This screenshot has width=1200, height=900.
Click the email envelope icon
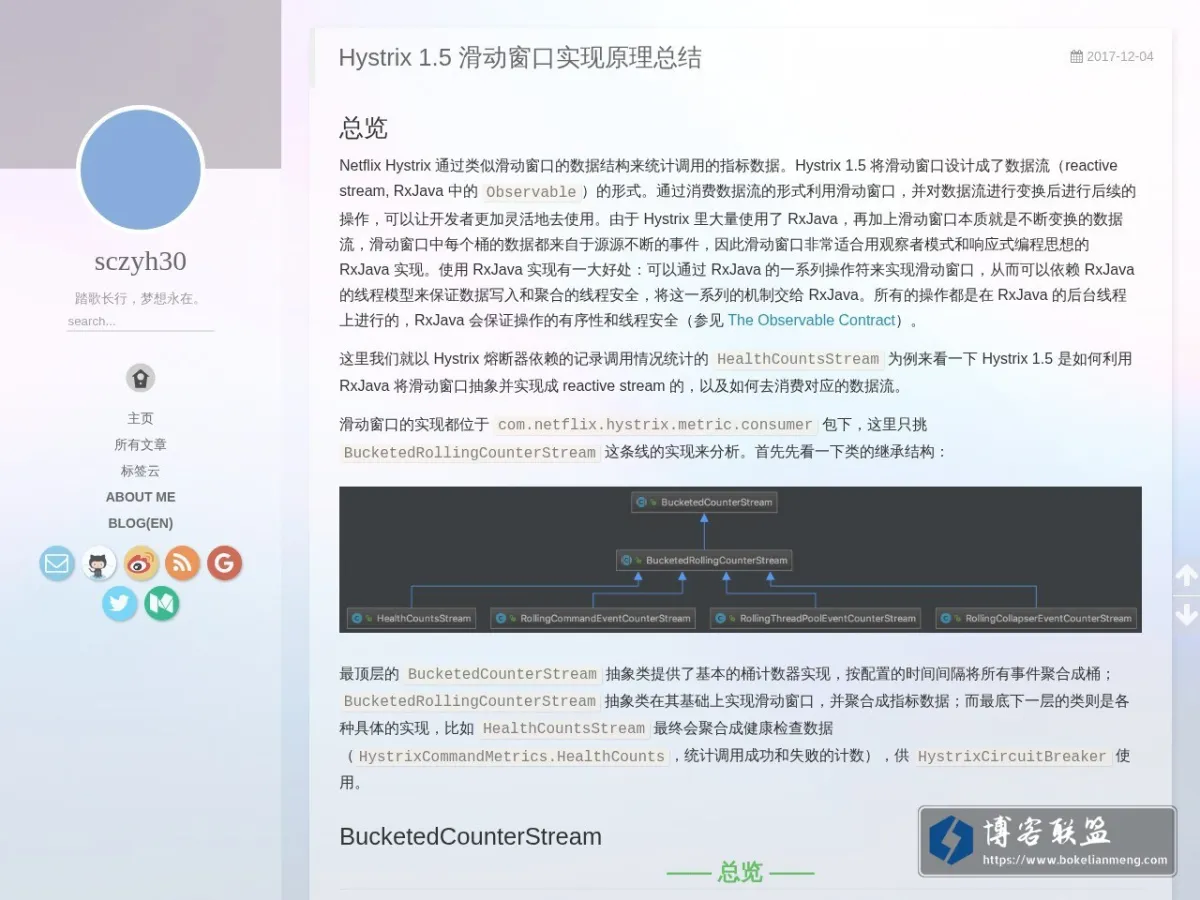57,564
